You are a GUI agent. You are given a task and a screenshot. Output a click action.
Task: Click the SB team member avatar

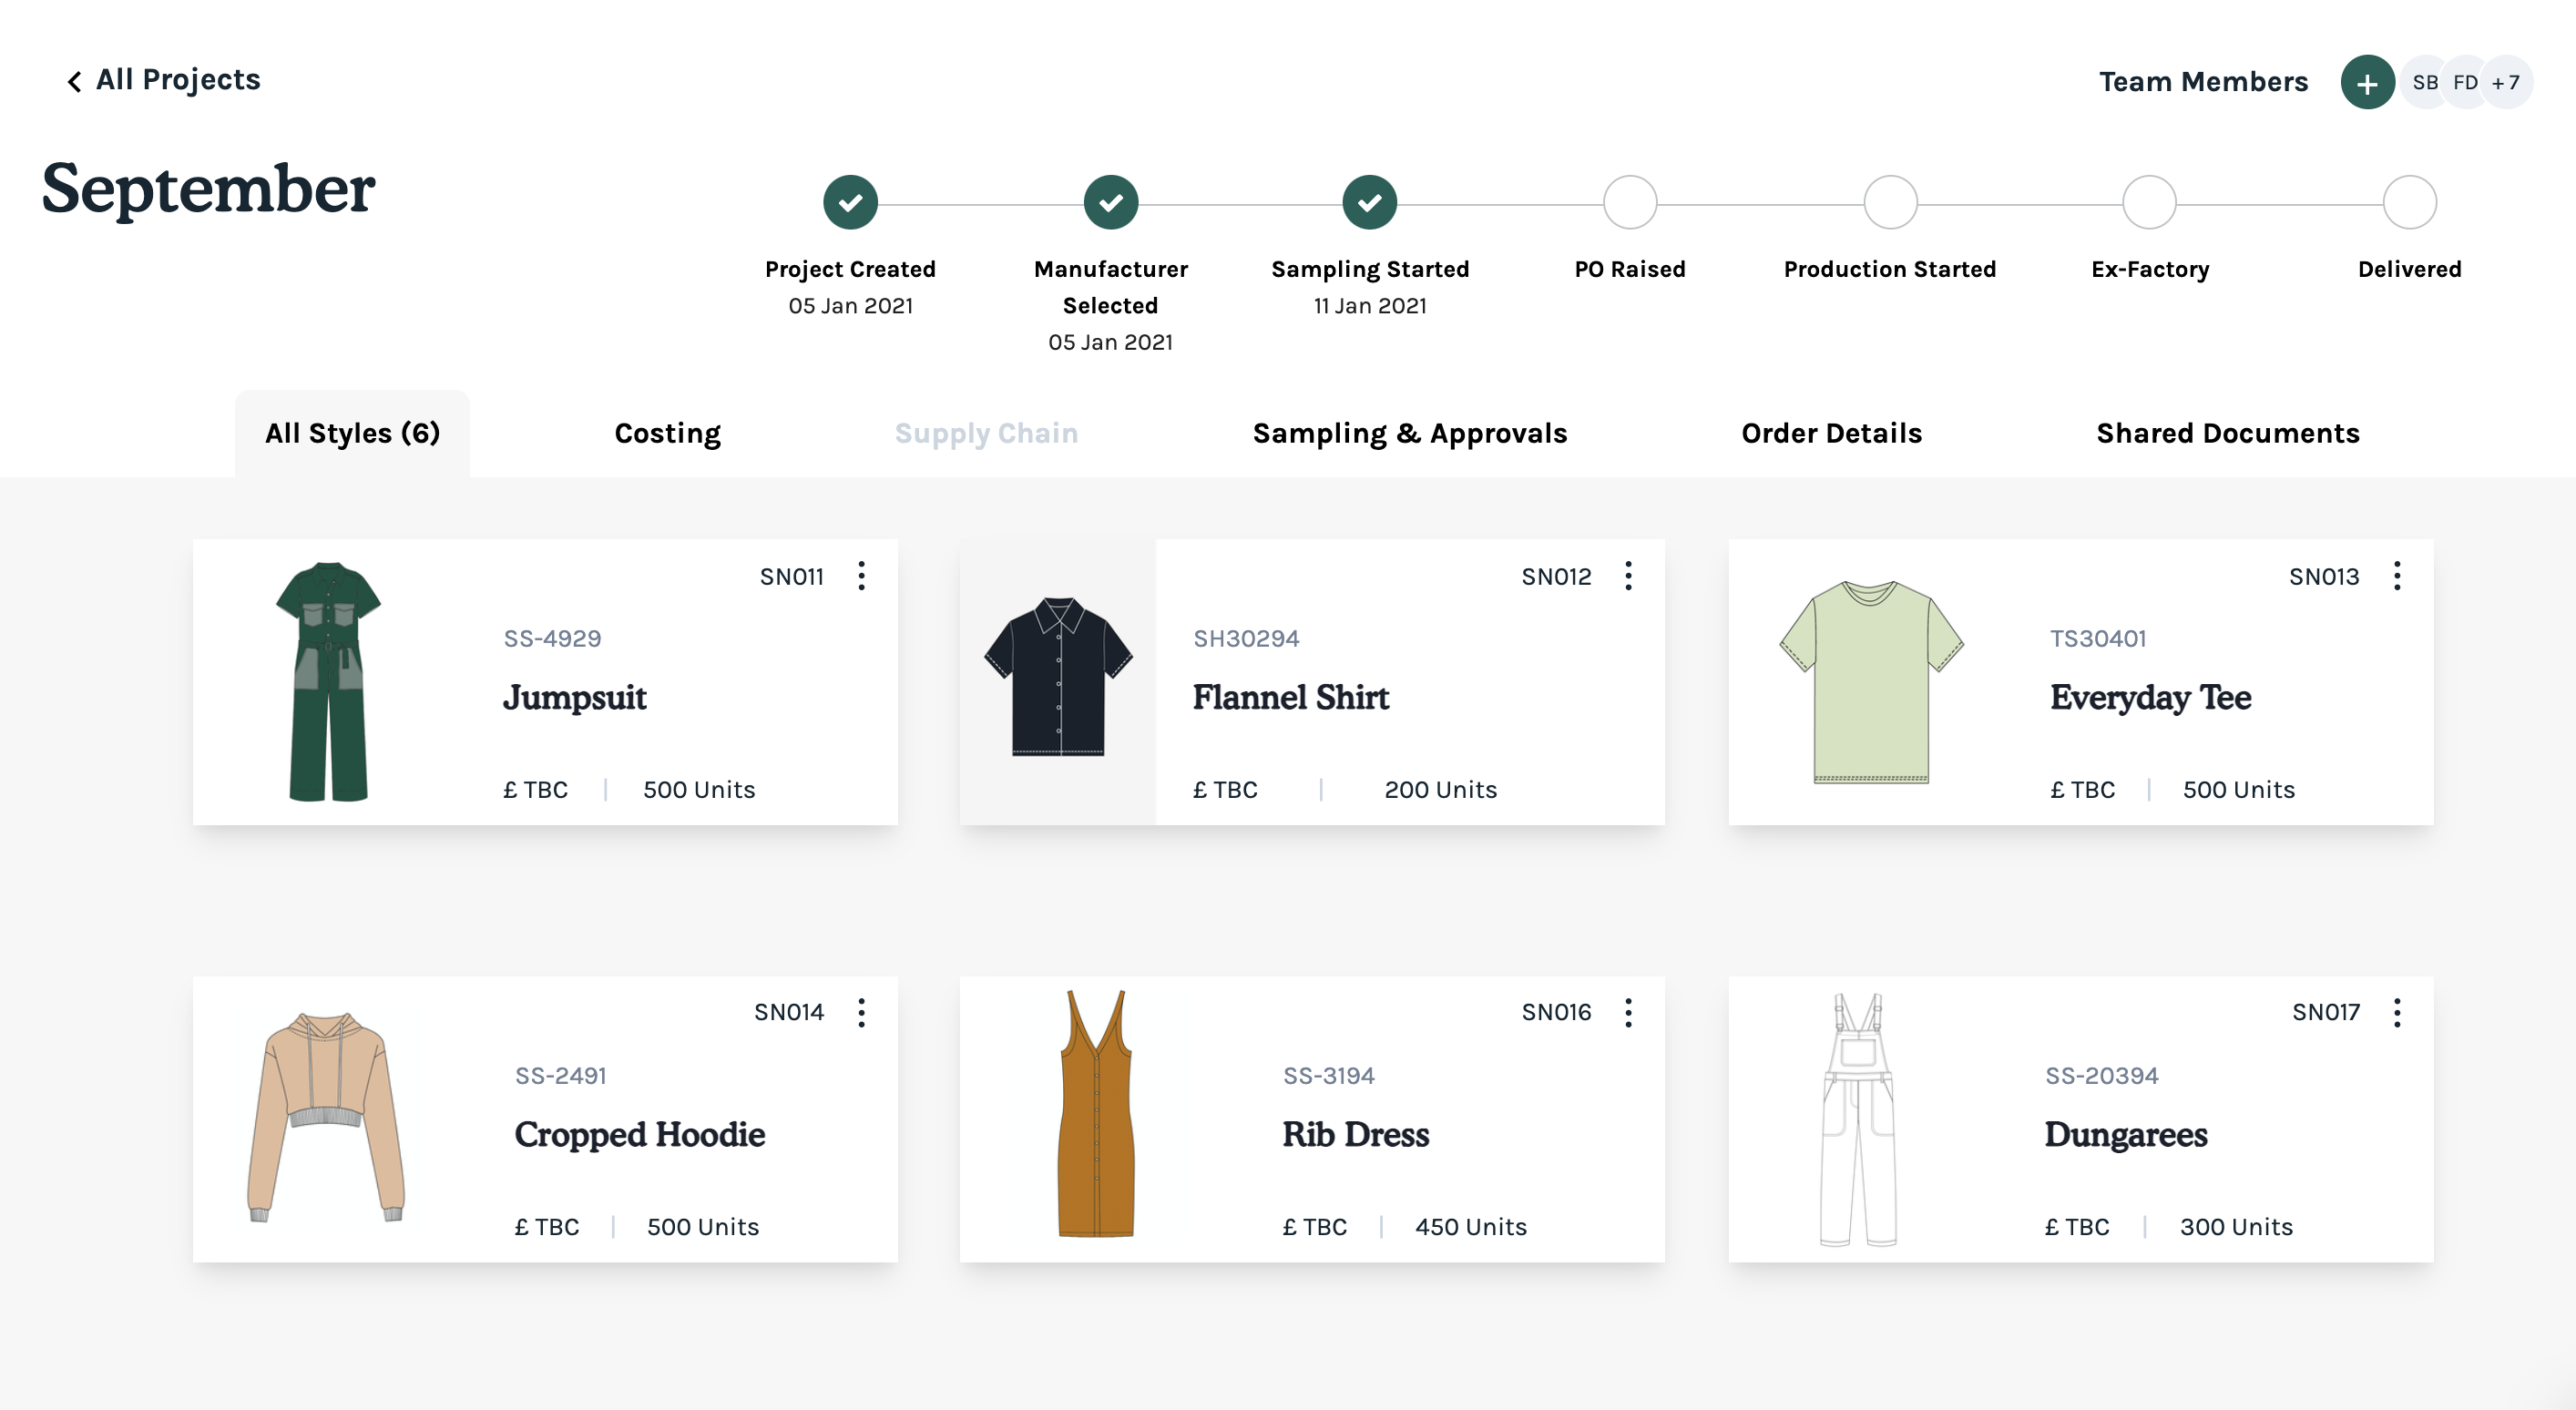[x=2424, y=83]
